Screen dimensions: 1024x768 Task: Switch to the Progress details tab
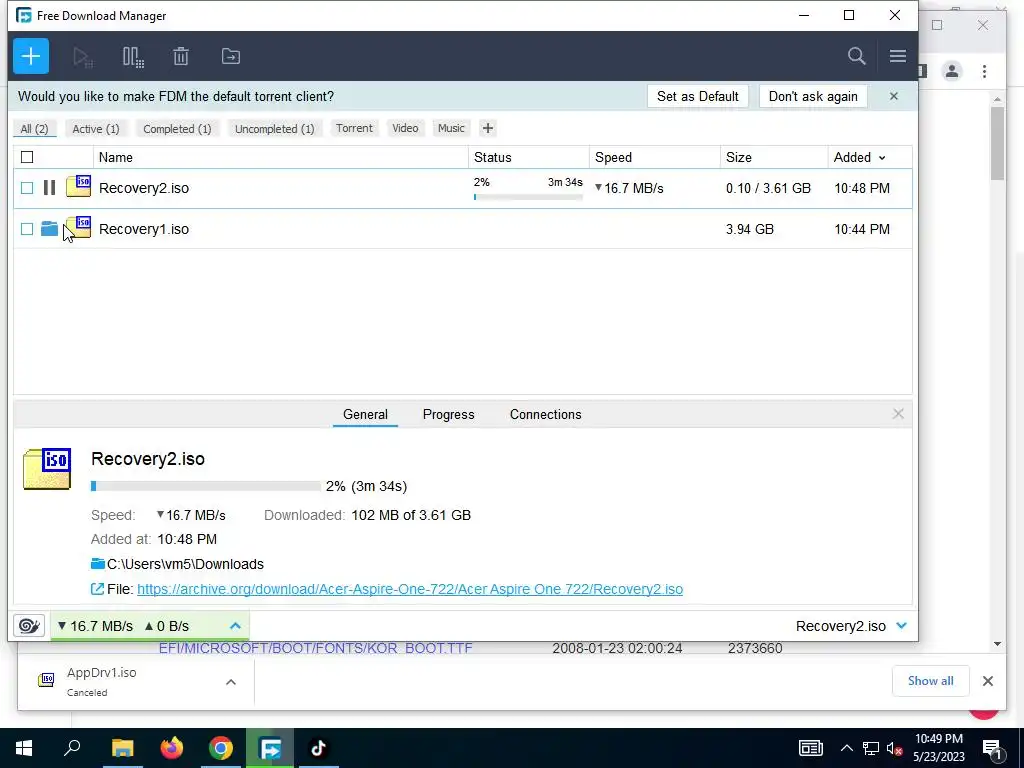[x=449, y=415]
